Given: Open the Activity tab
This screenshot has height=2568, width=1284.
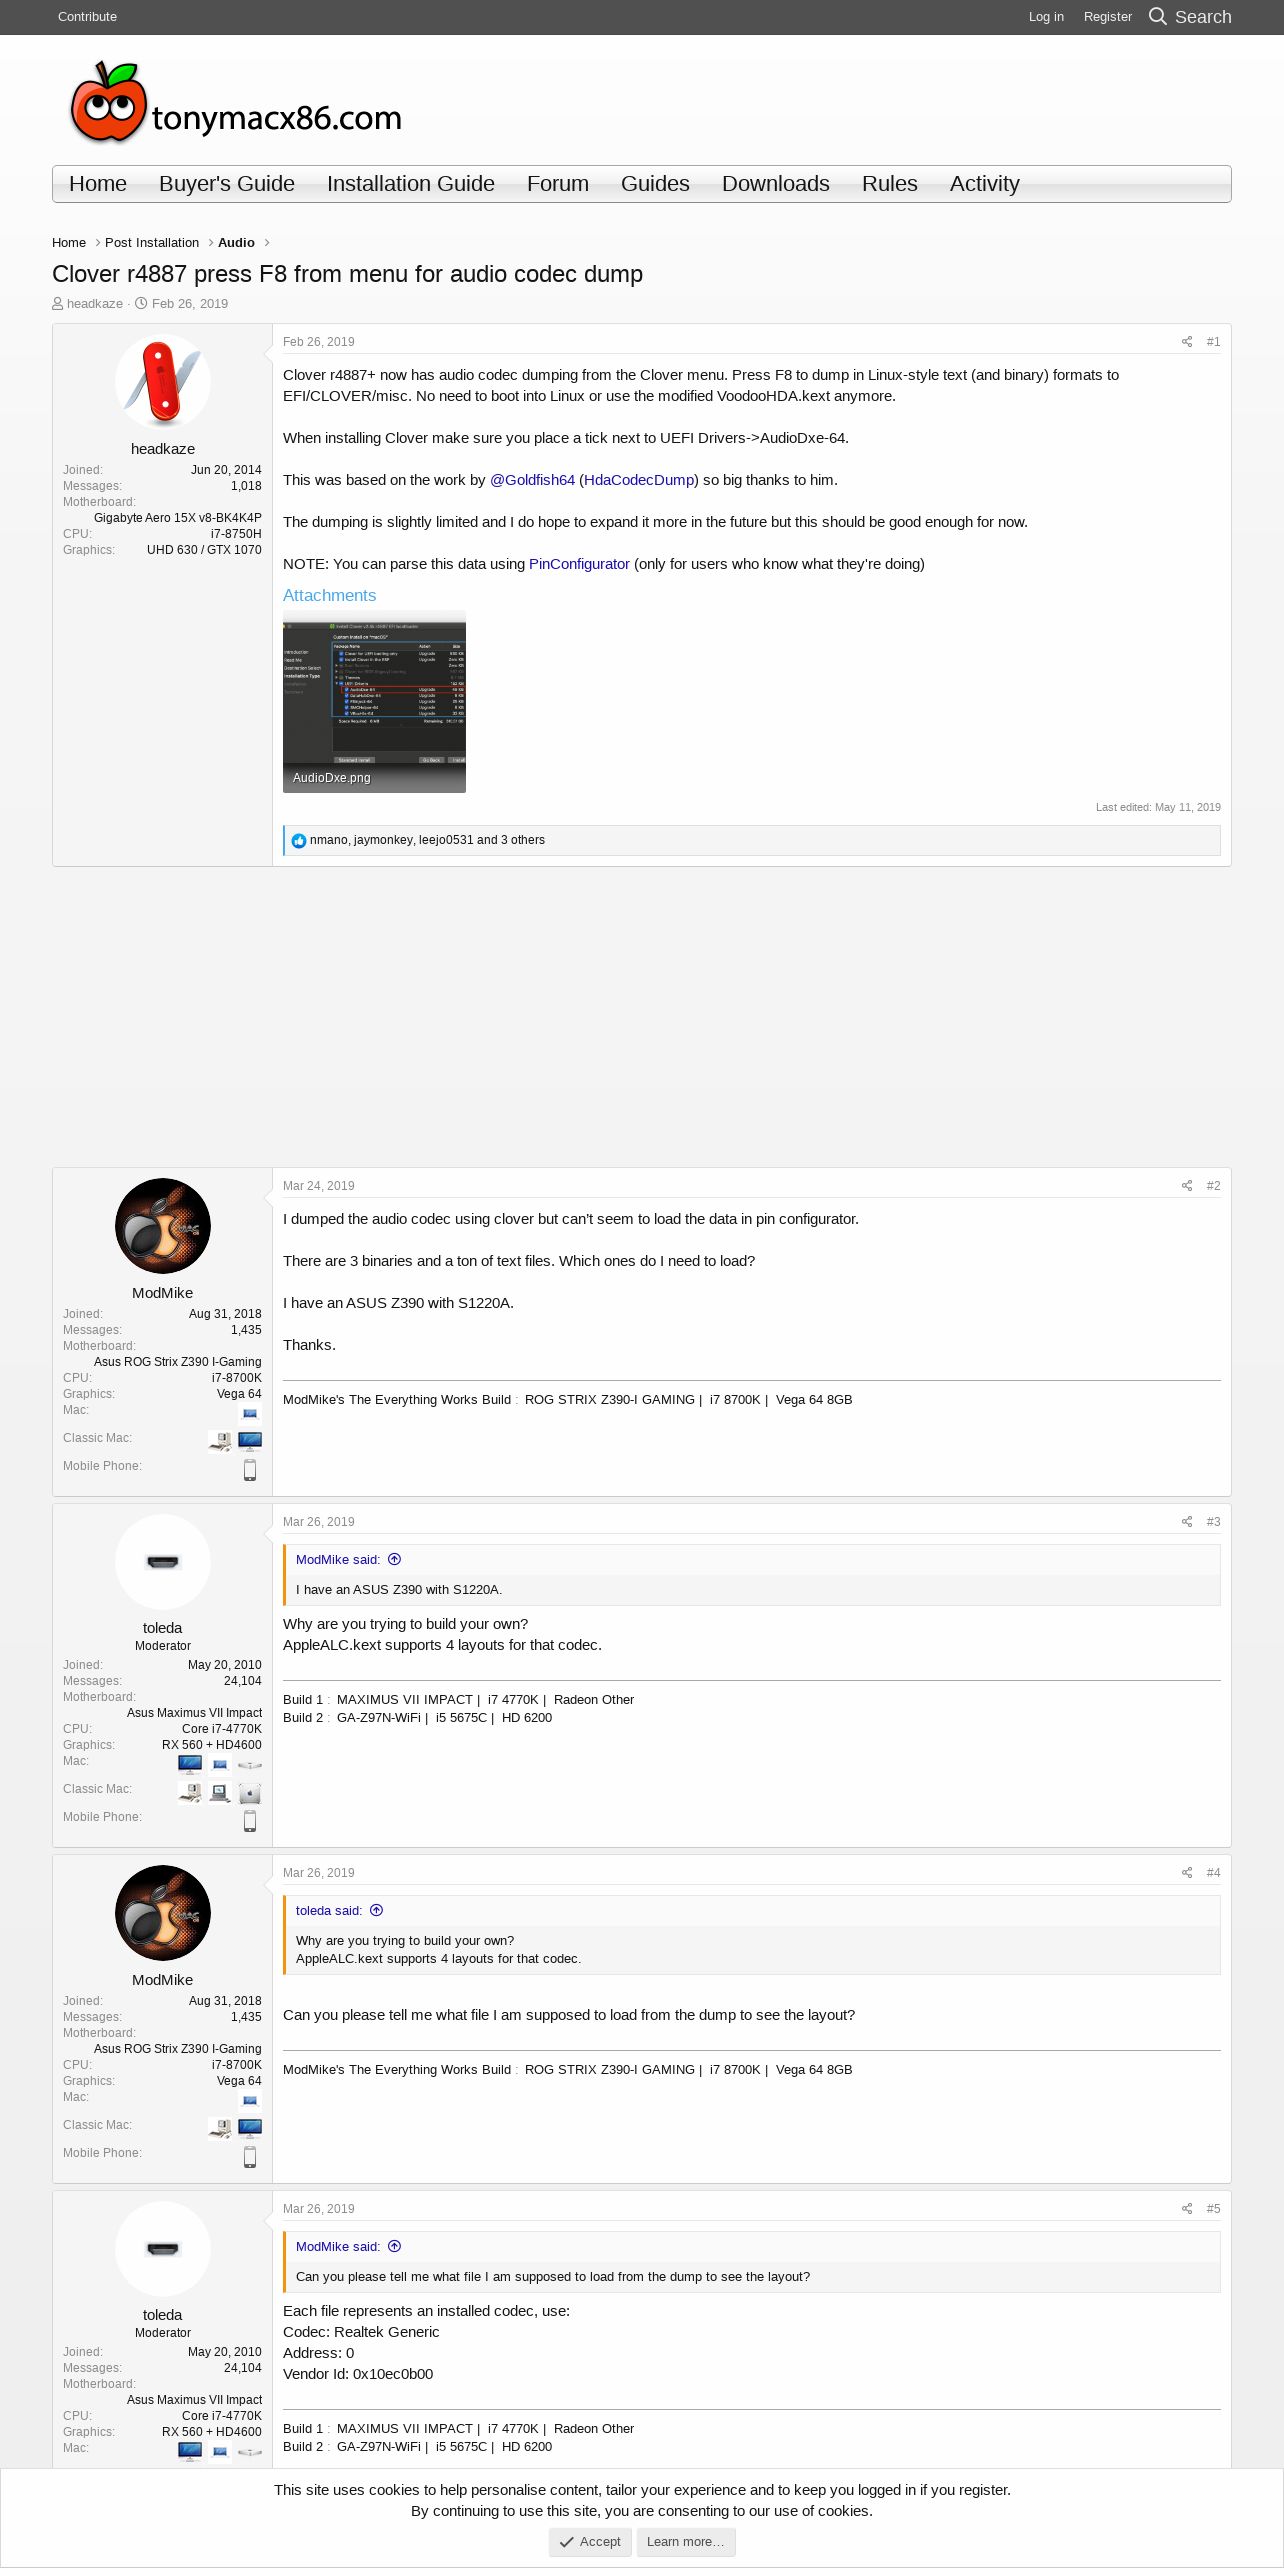Looking at the screenshot, I should [985, 184].
